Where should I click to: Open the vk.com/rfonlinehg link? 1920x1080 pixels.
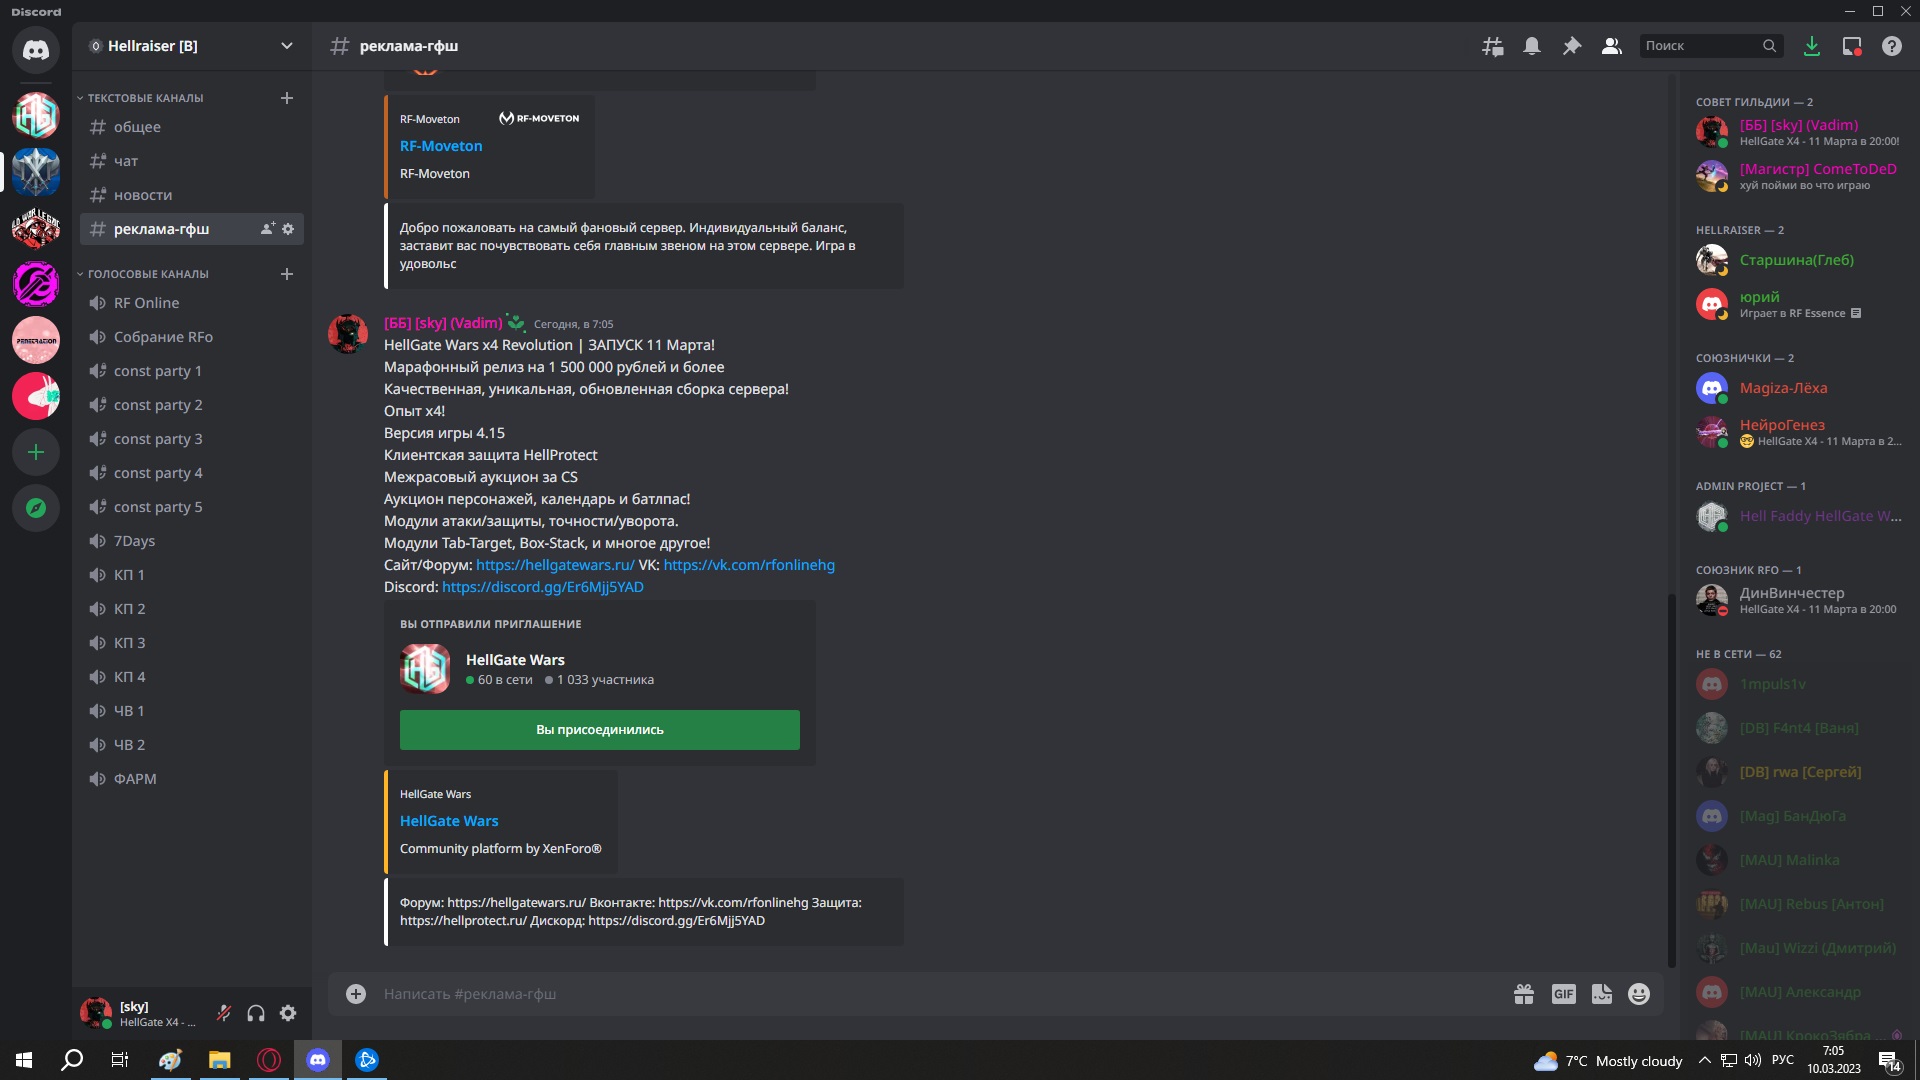coord(749,565)
